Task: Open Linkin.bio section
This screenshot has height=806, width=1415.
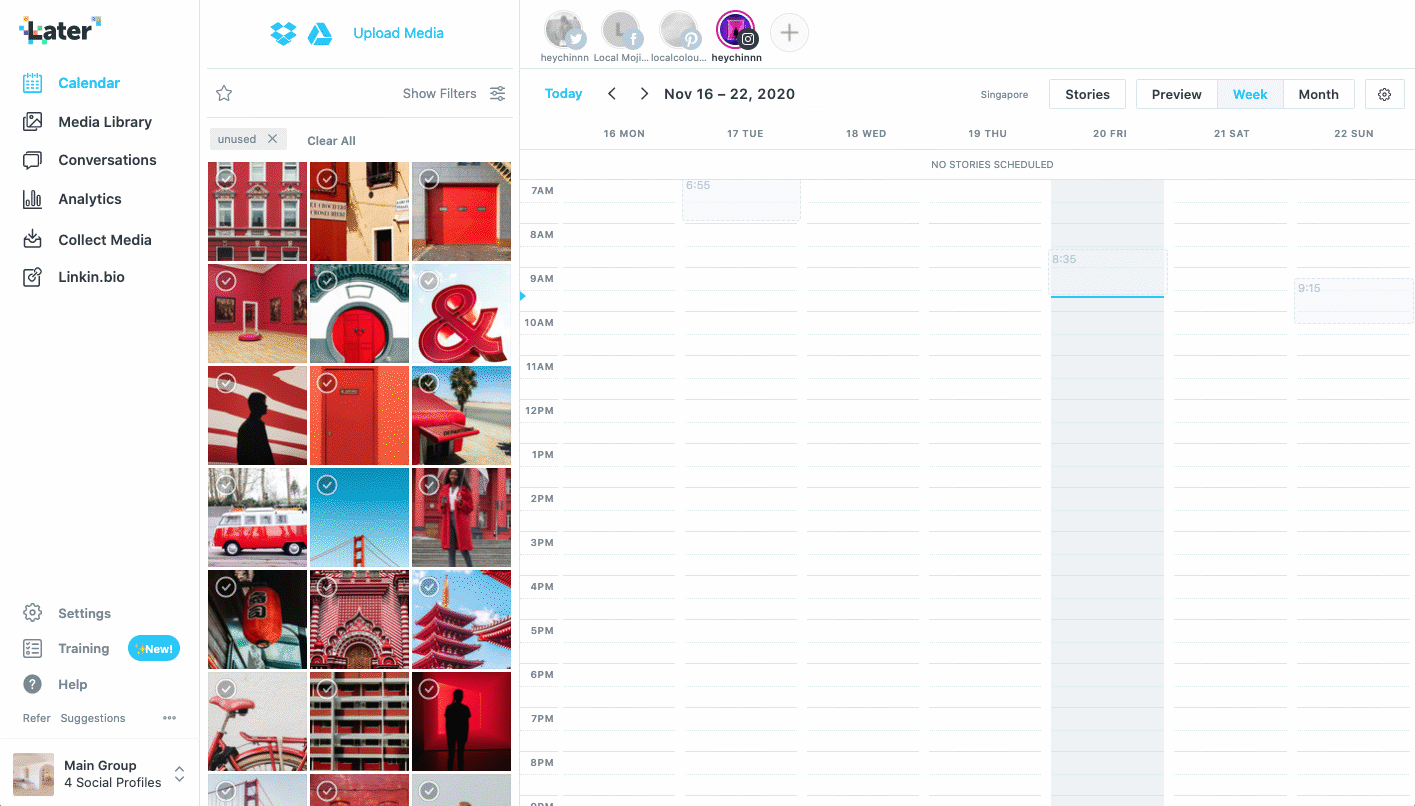Action: click(91, 277)
